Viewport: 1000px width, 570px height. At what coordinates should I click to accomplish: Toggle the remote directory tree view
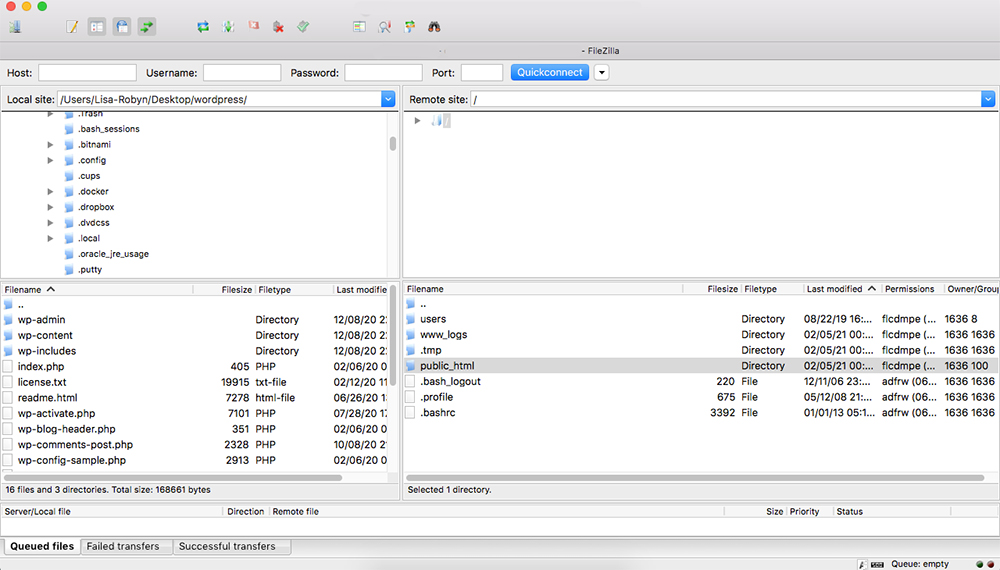(122, 27)
